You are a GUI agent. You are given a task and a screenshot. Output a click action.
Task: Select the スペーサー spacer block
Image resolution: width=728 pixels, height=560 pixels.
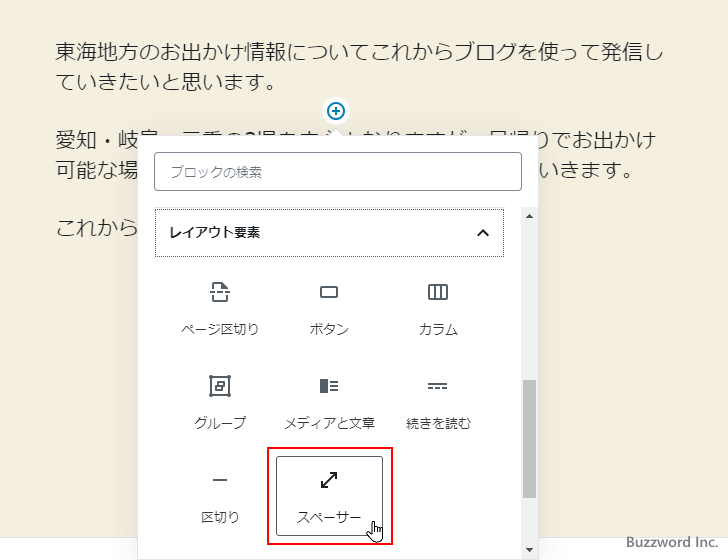pyautogui.click(x=329, y=496)
